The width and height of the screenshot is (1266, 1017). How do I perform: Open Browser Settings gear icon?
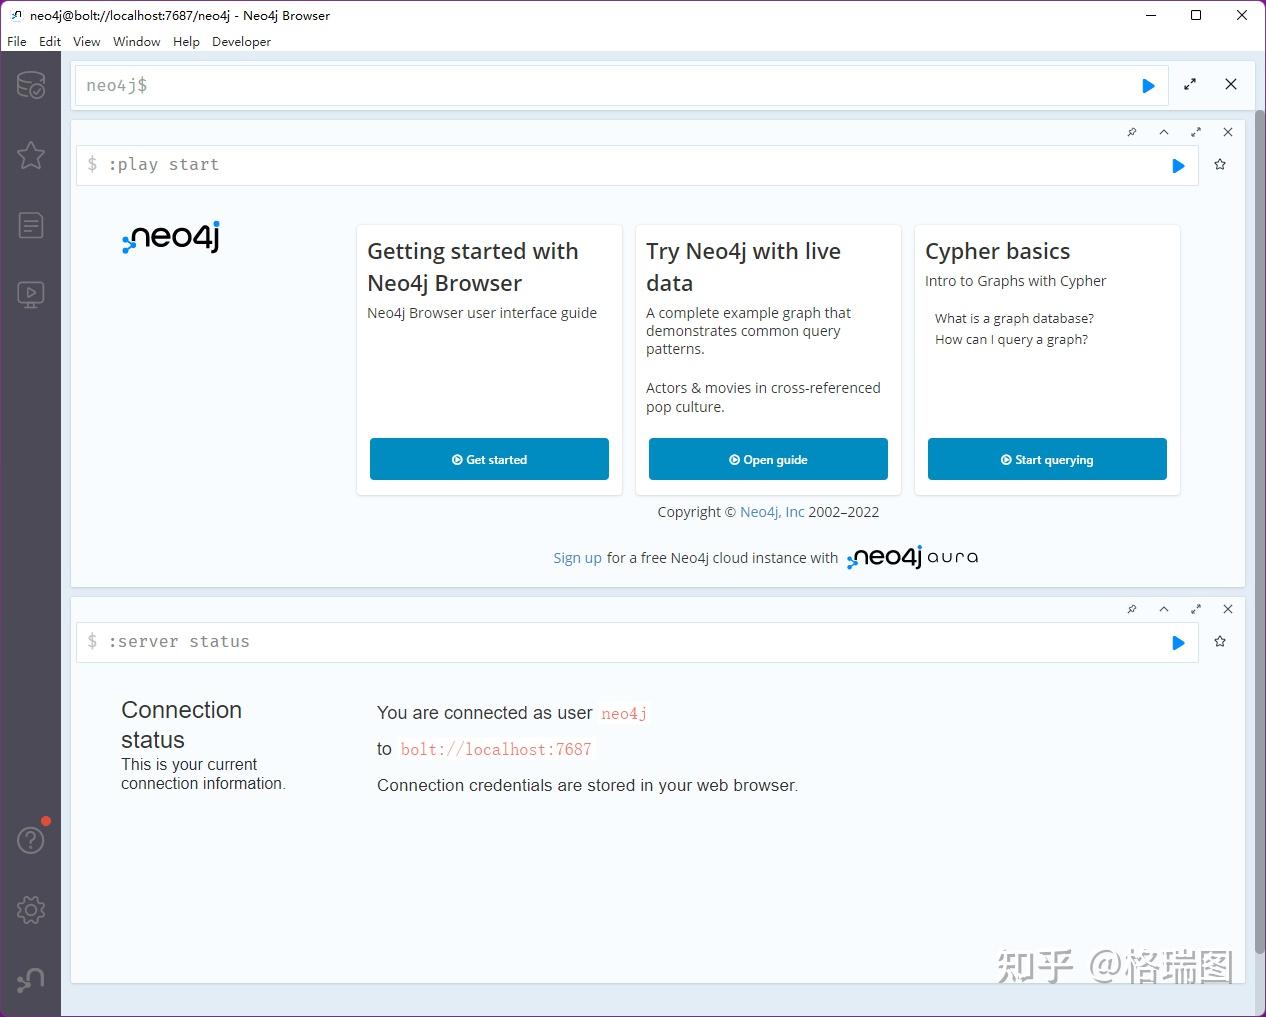[x=31, y=910]
